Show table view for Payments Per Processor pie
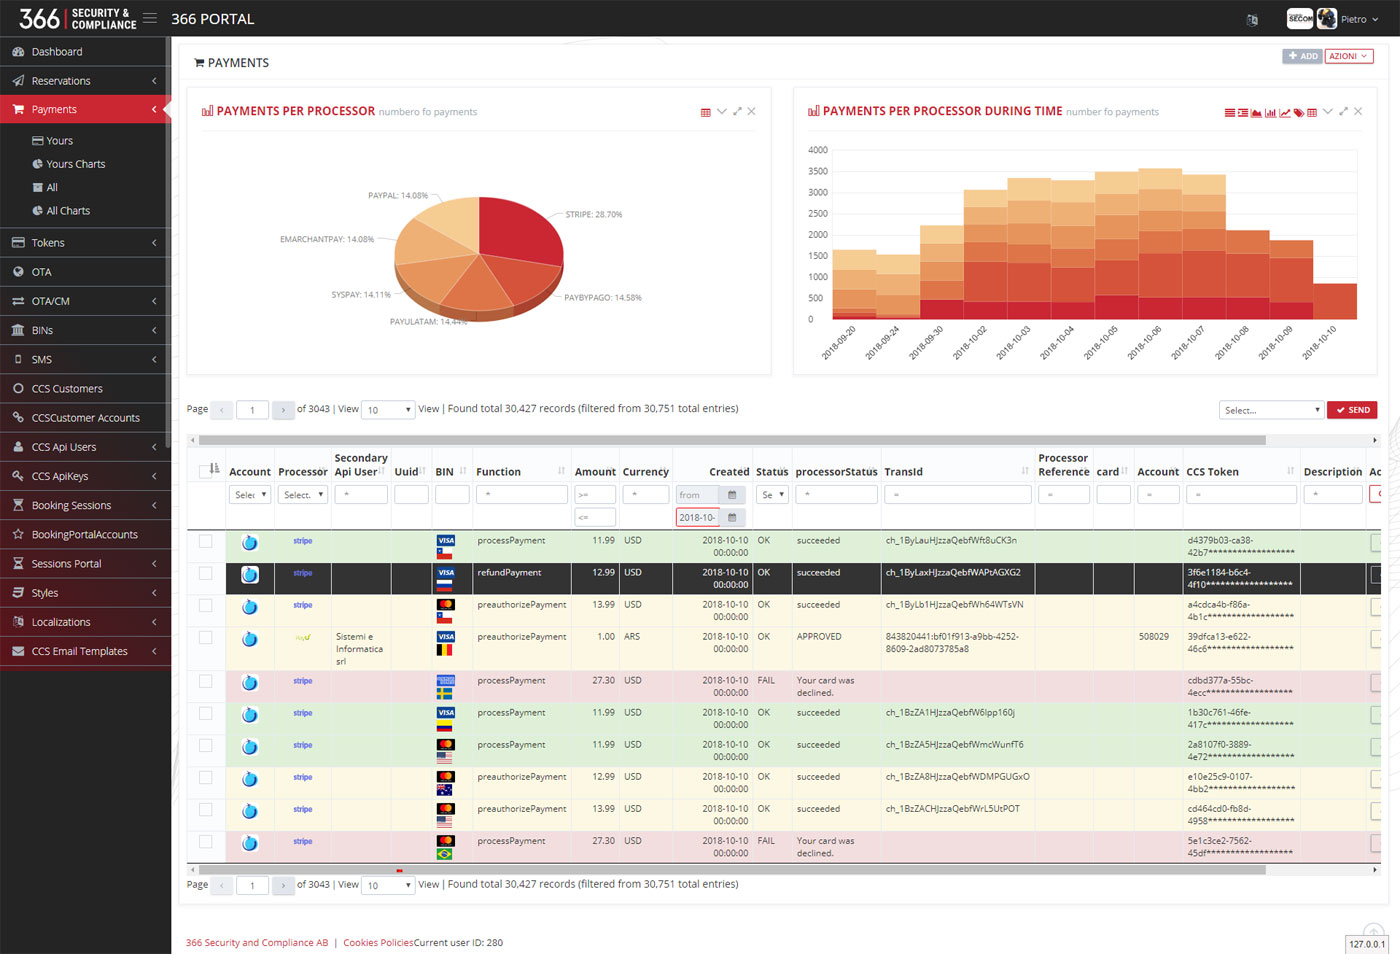The width and height of the screenshot is (1400, 954). pyautogui.click(x=706, y=112)
